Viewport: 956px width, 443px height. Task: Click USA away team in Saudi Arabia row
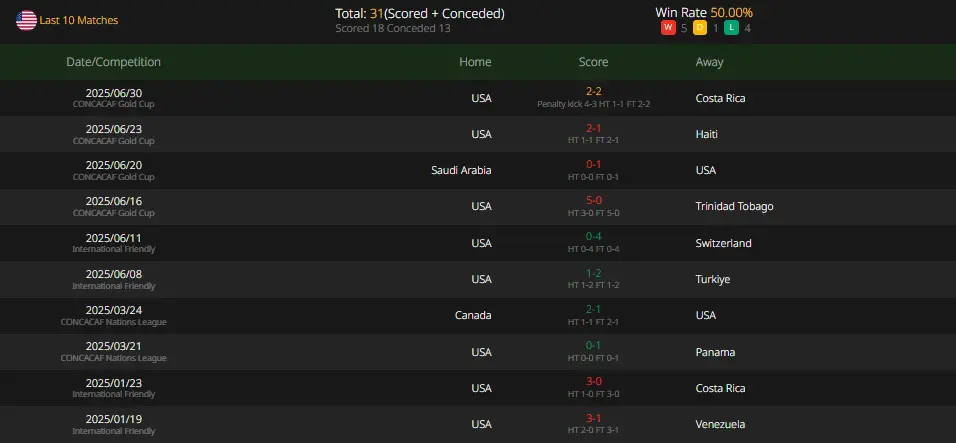click(x=705, y=170)
